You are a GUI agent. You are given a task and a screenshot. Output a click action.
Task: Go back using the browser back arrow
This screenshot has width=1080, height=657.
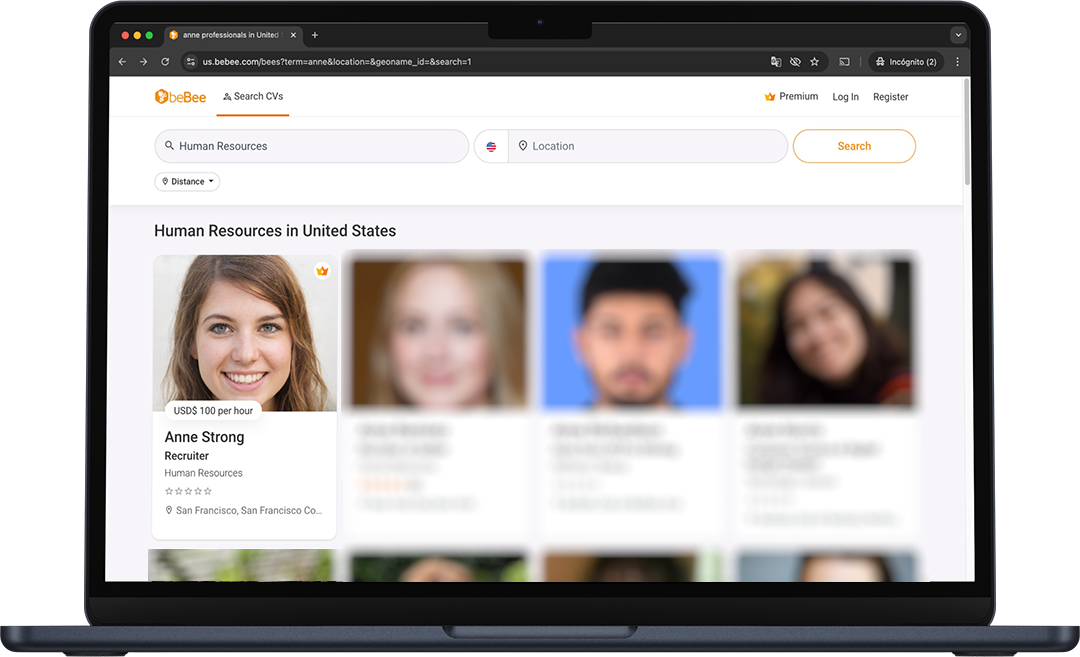122,62
